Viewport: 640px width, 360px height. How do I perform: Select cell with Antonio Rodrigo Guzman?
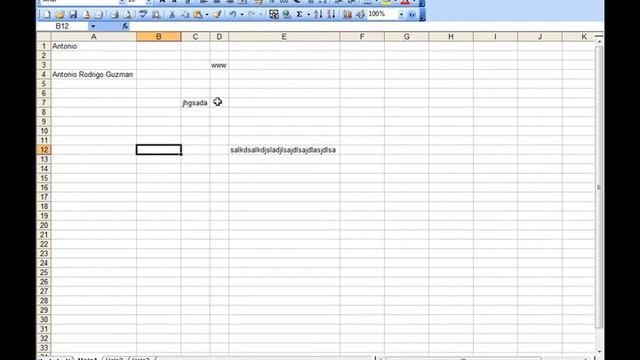[x=93, y=74]
